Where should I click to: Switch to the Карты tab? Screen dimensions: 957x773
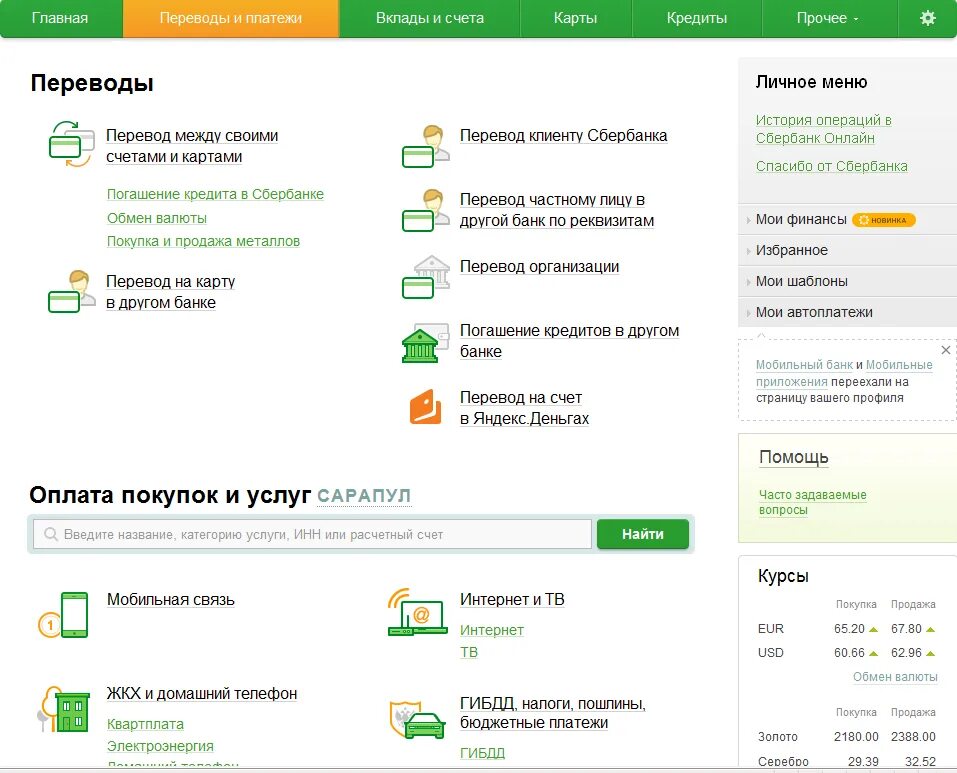pyautogui.click(x=575, y=18)
